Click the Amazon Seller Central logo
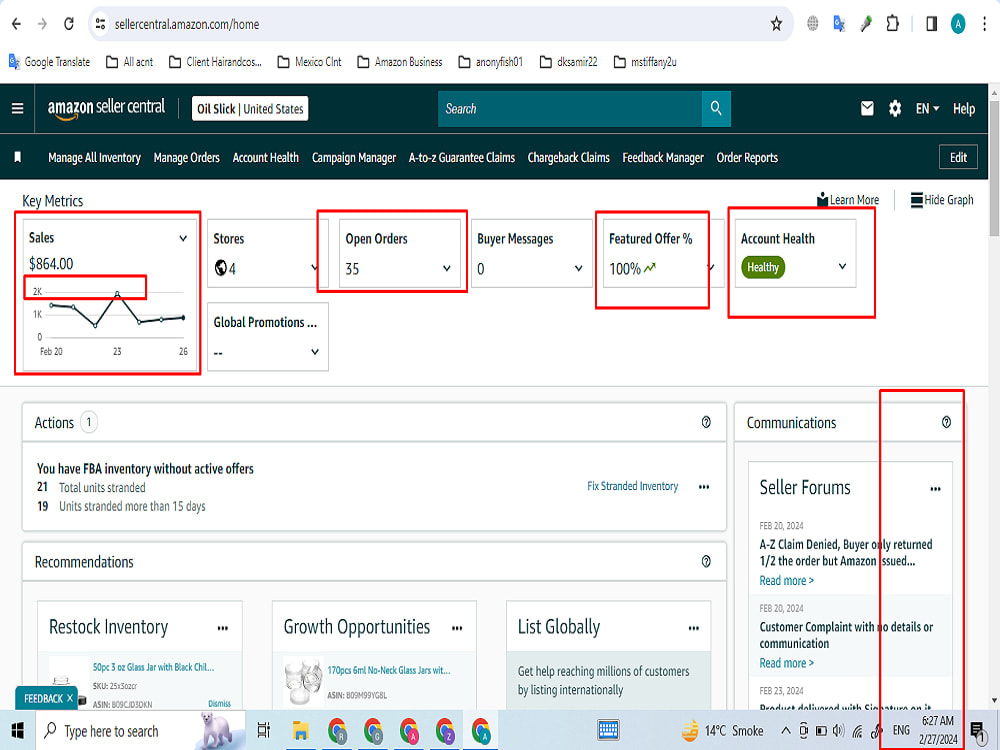1000x750 pixels. pos(106,108)
